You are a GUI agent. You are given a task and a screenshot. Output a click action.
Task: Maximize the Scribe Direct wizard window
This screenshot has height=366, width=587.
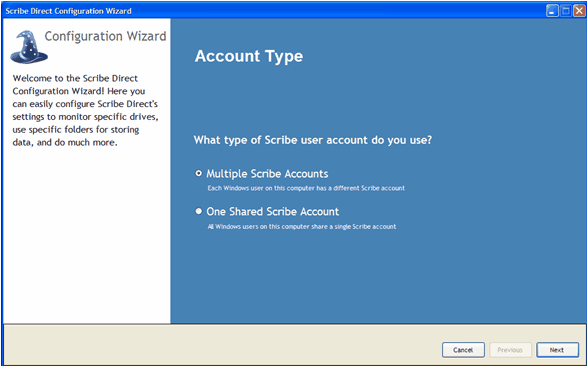point(566,11)
